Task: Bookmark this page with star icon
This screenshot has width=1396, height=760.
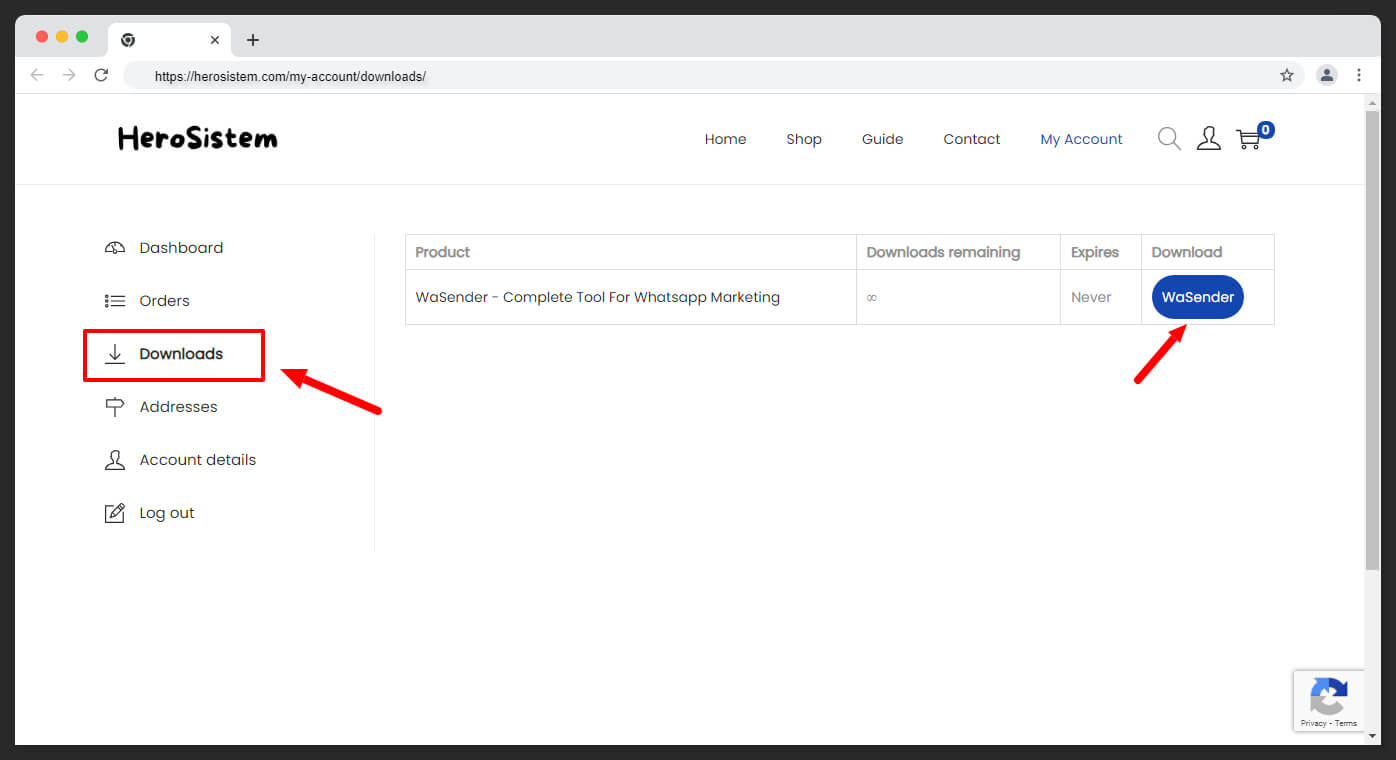Action: tap(1287, 75)
